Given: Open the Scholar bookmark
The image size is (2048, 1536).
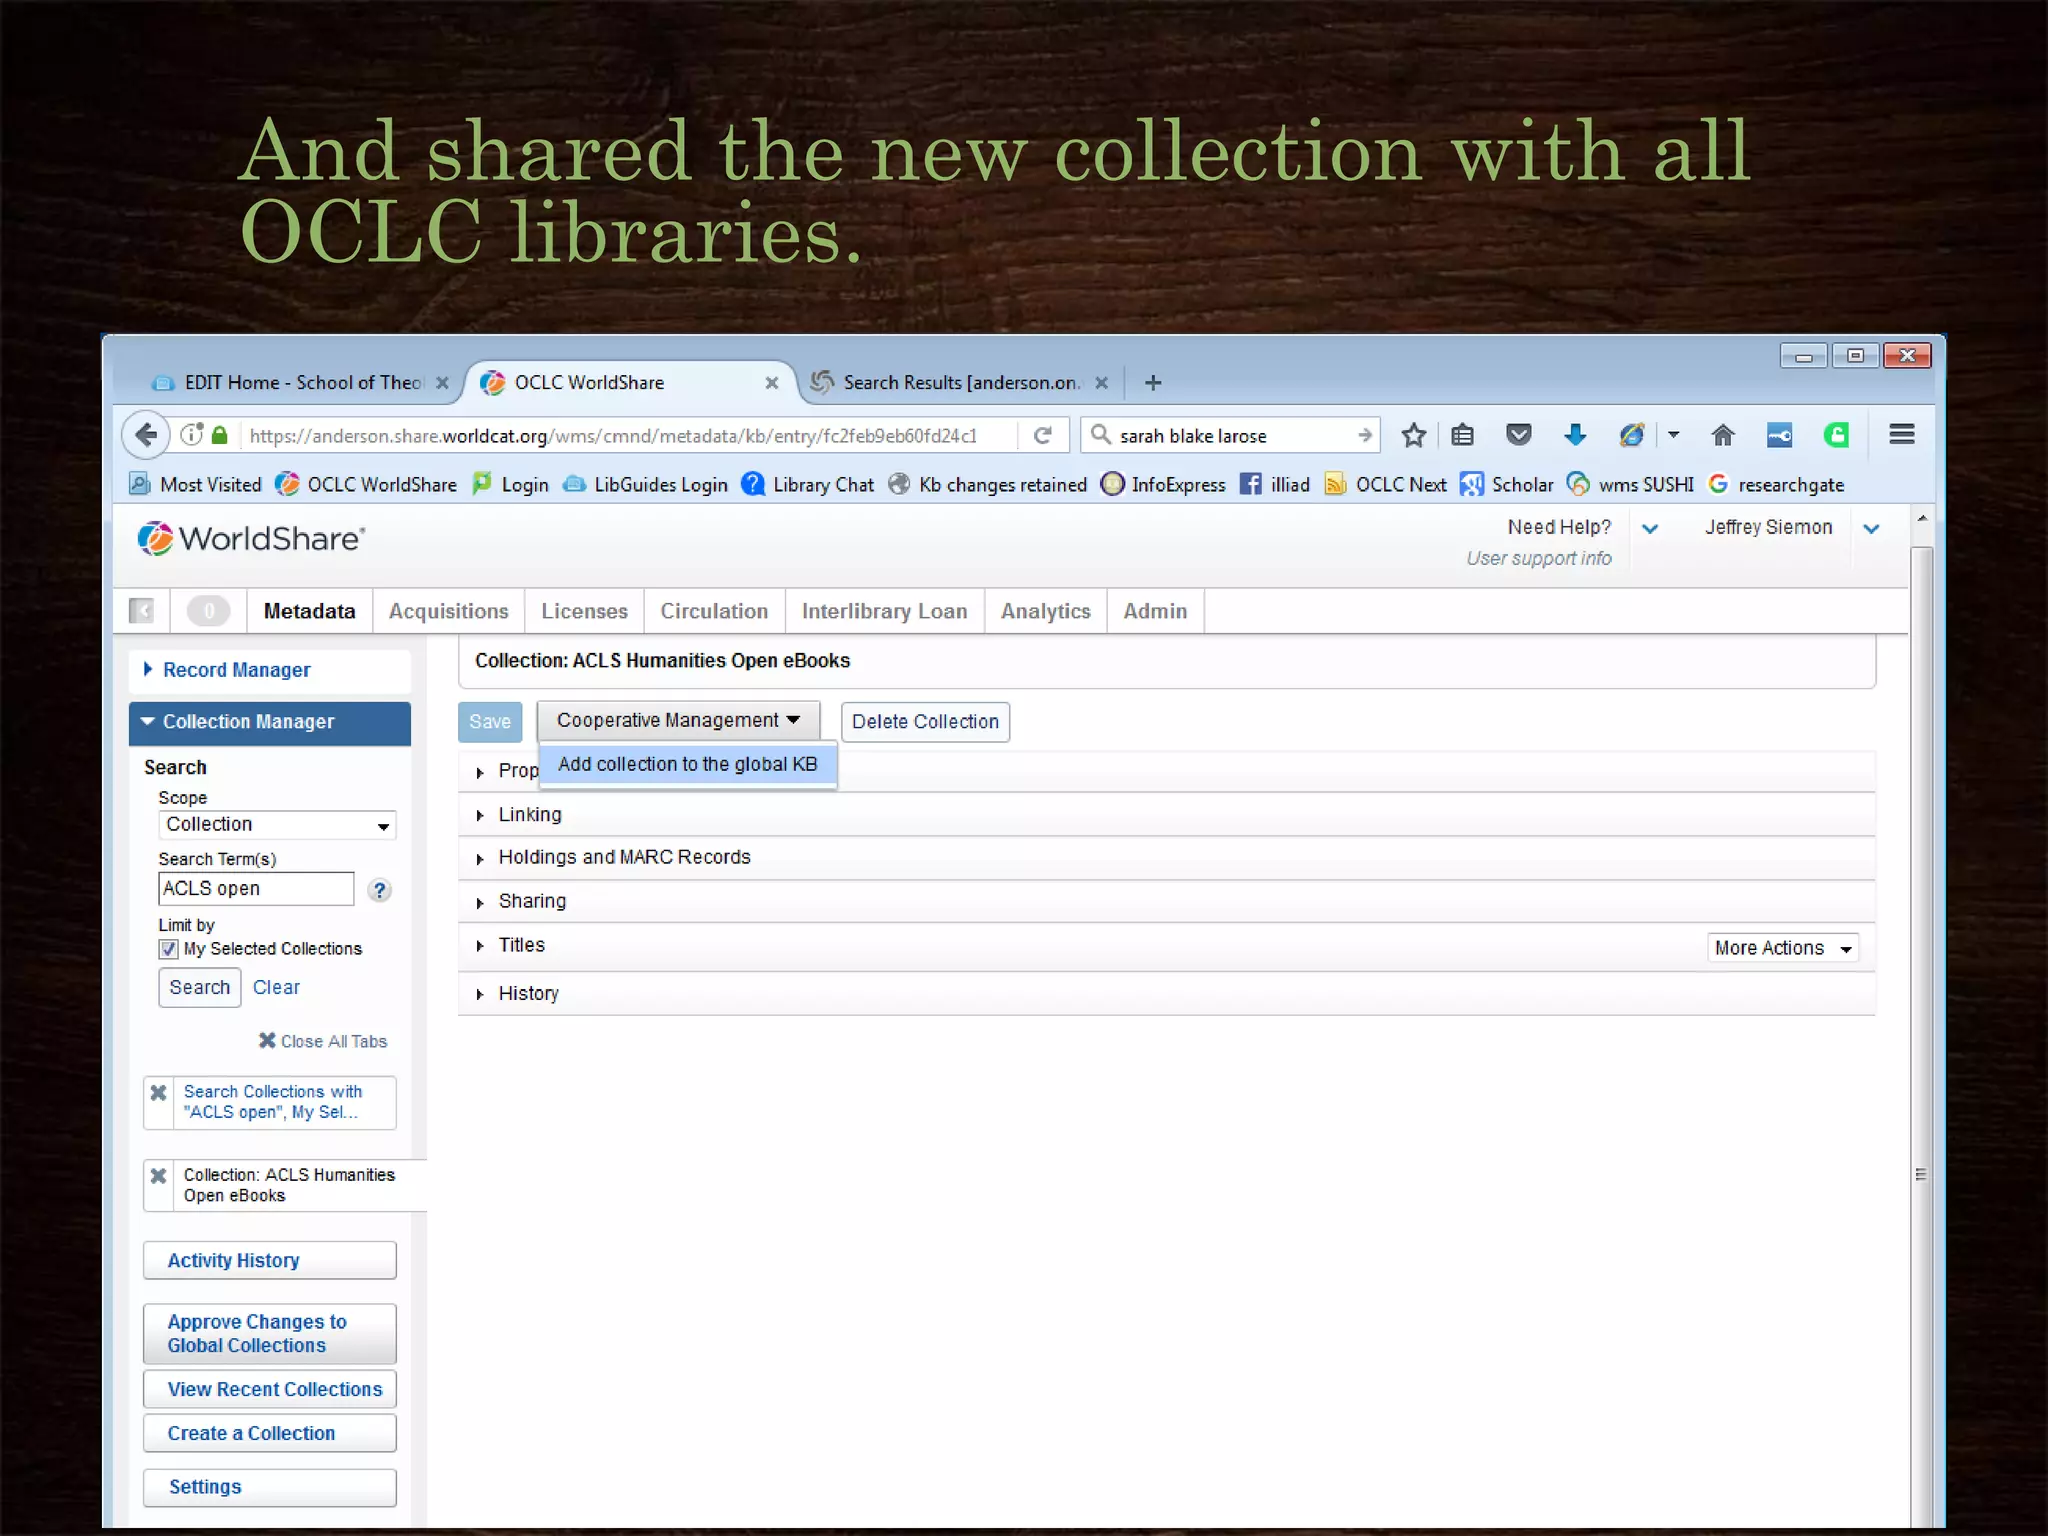Looking at the screenshot, I should pos(1507,484).
